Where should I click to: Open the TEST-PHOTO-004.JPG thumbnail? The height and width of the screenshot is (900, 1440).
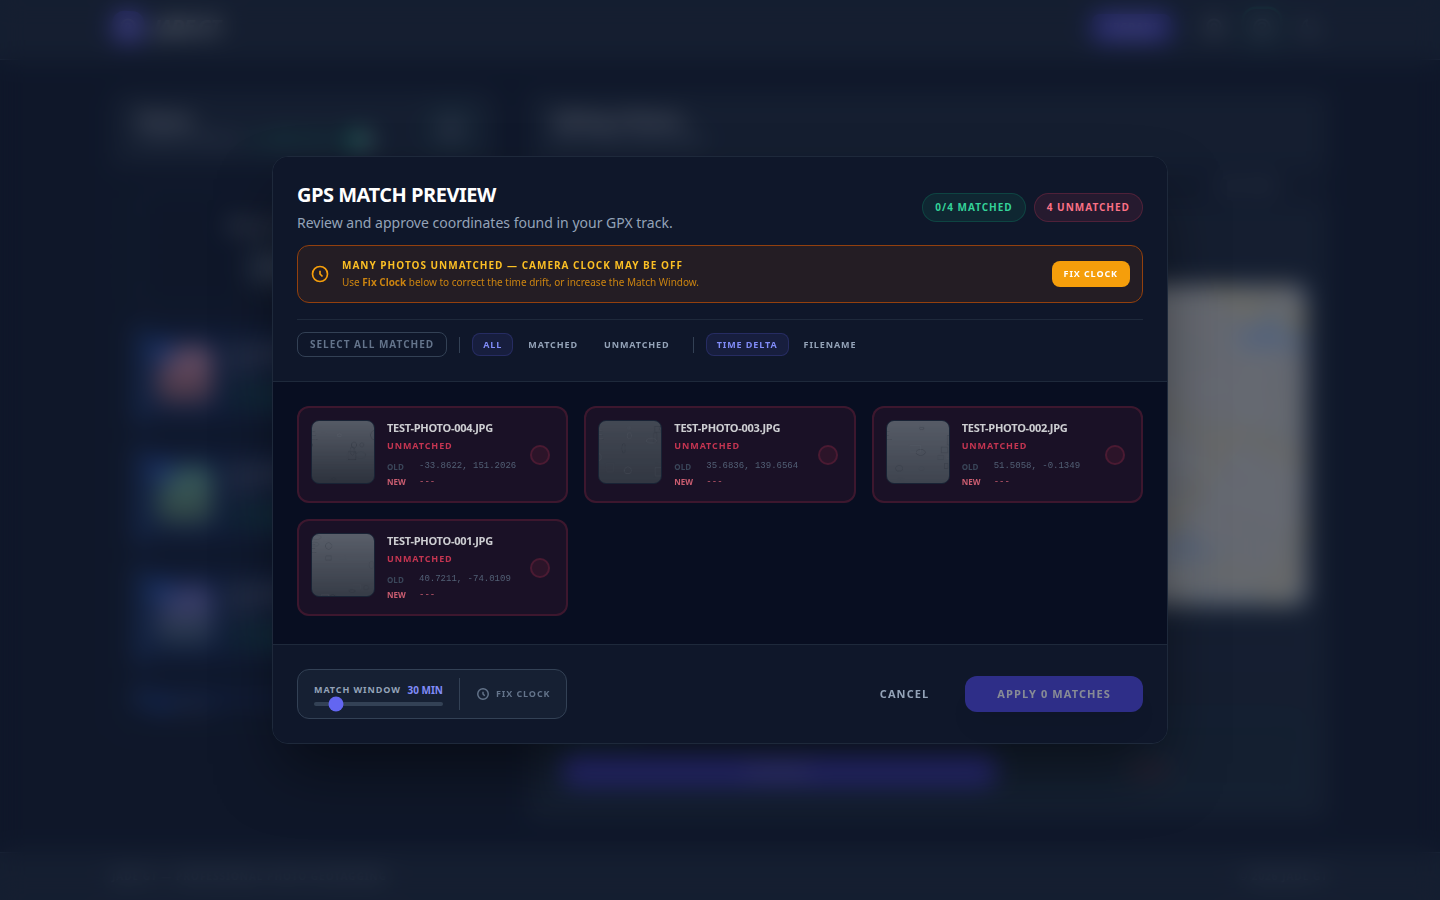343,452
